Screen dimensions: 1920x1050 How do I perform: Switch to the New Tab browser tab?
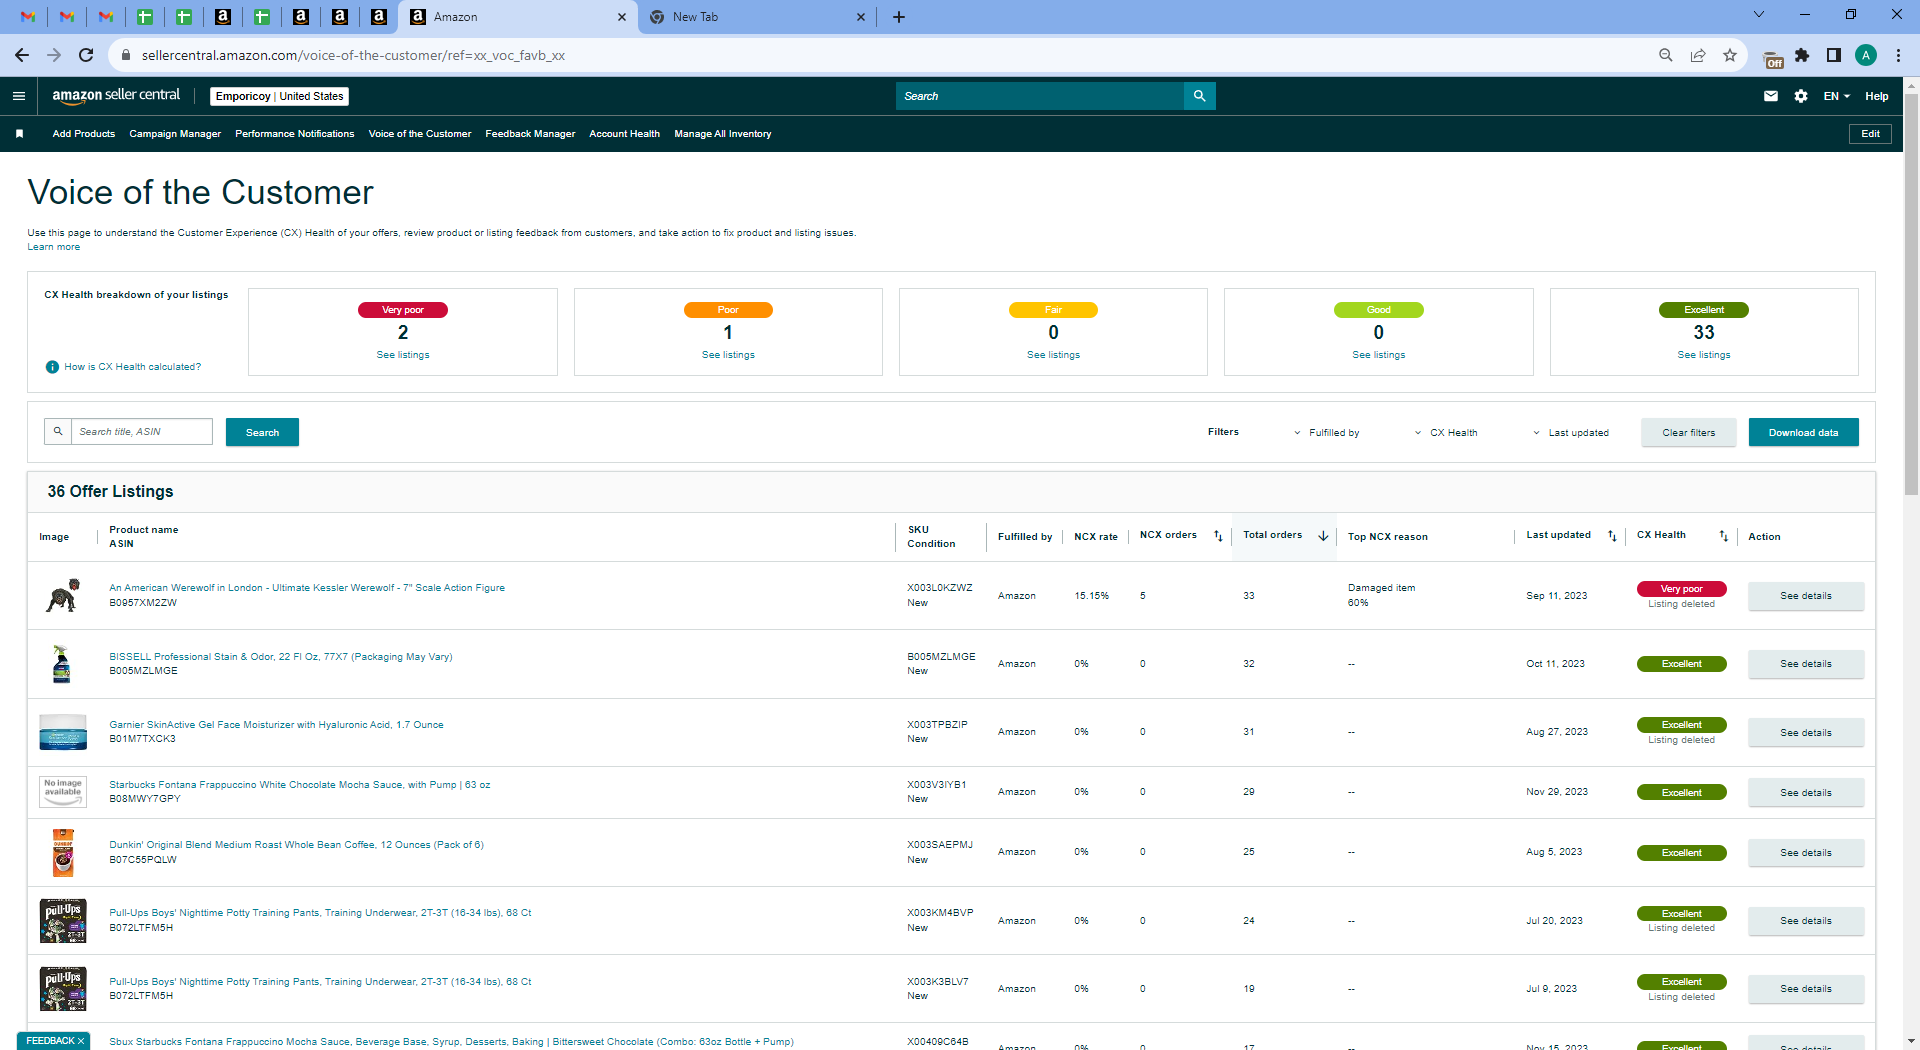[756, 17]
